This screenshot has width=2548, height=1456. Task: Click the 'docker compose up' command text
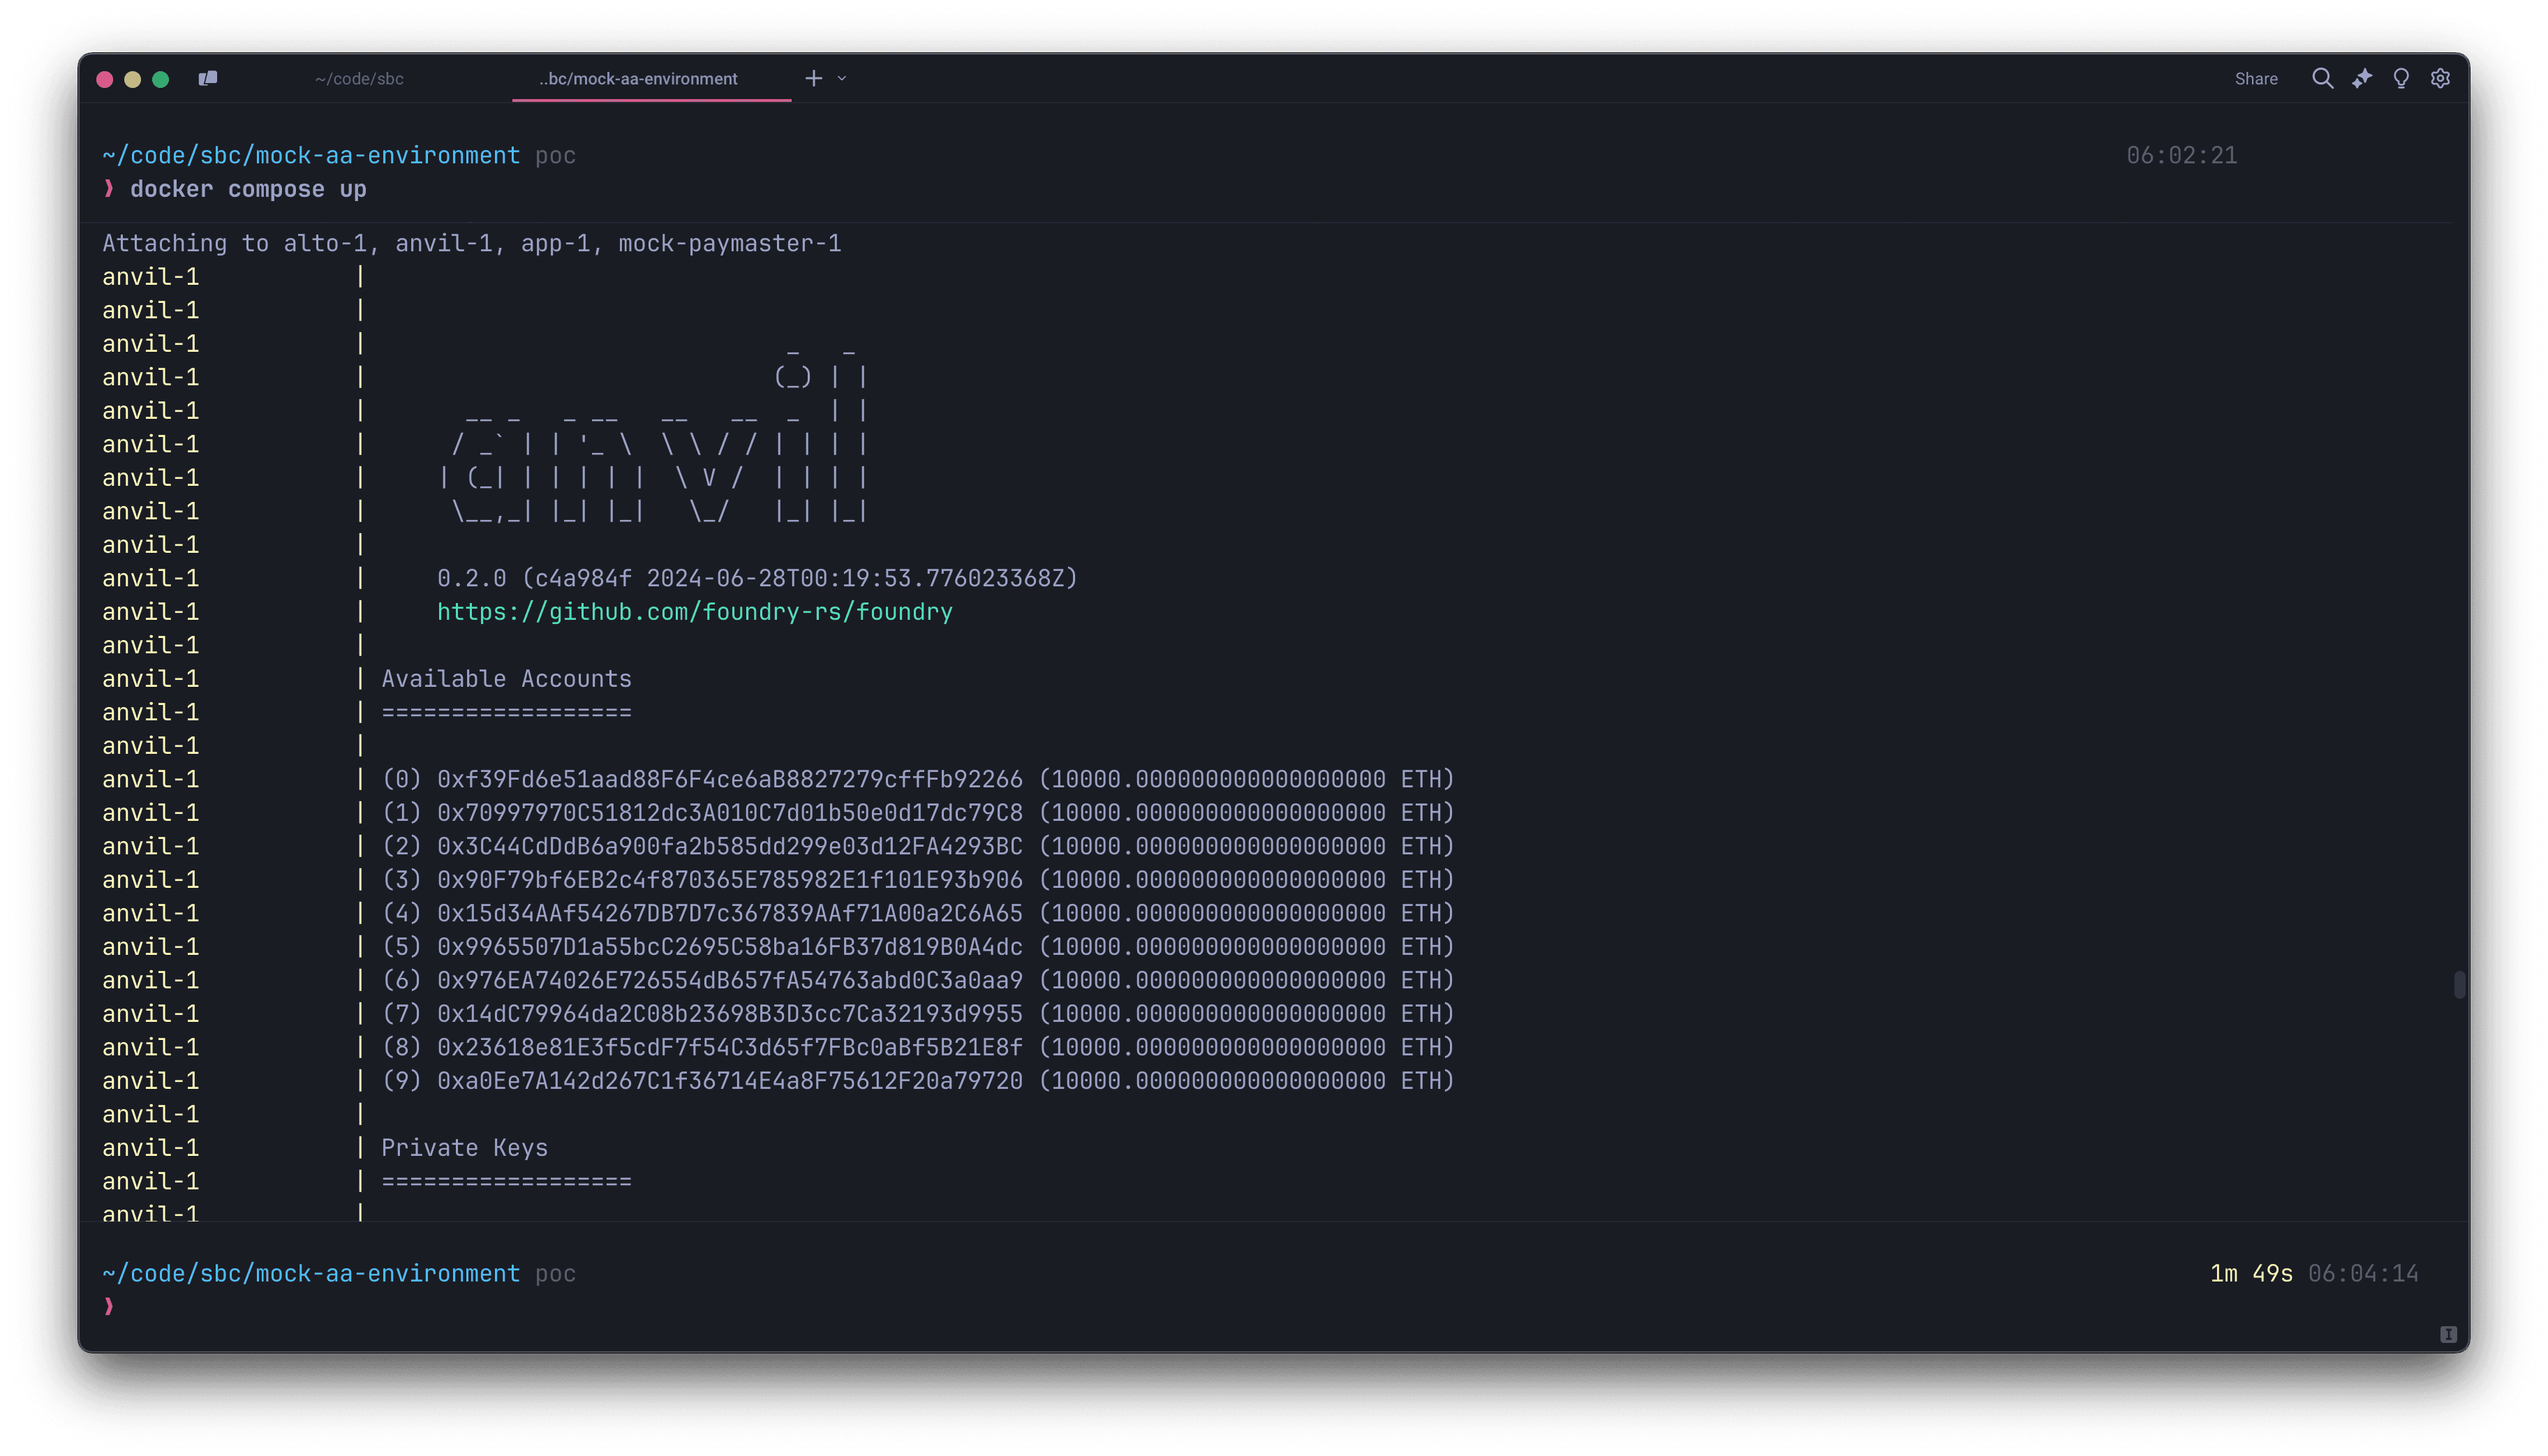248,189
